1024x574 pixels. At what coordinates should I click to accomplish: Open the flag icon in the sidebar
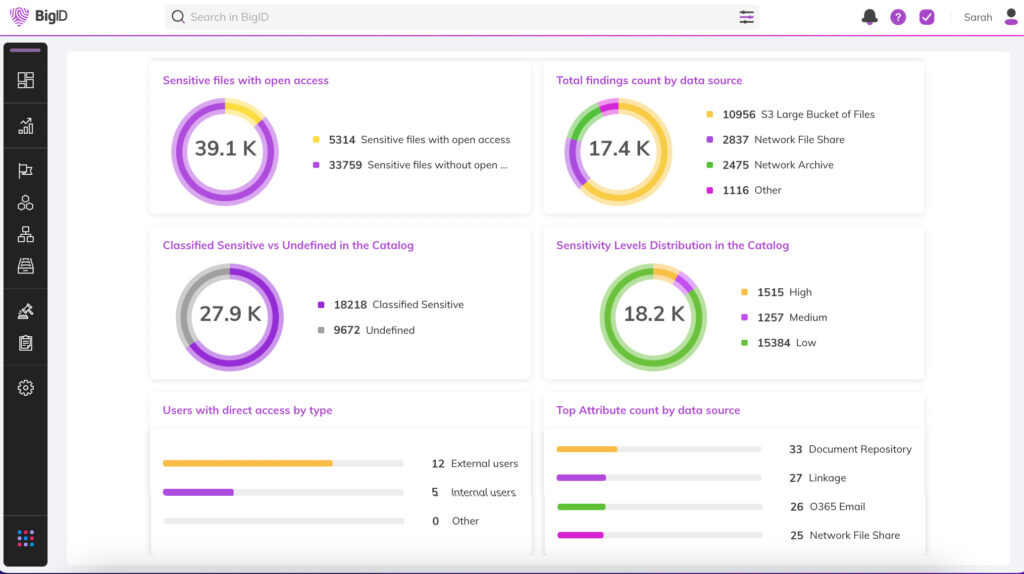26,171
